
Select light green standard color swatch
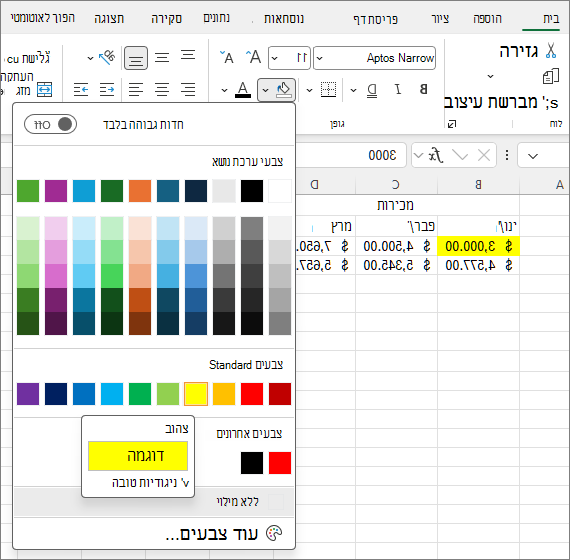[168, 394]
